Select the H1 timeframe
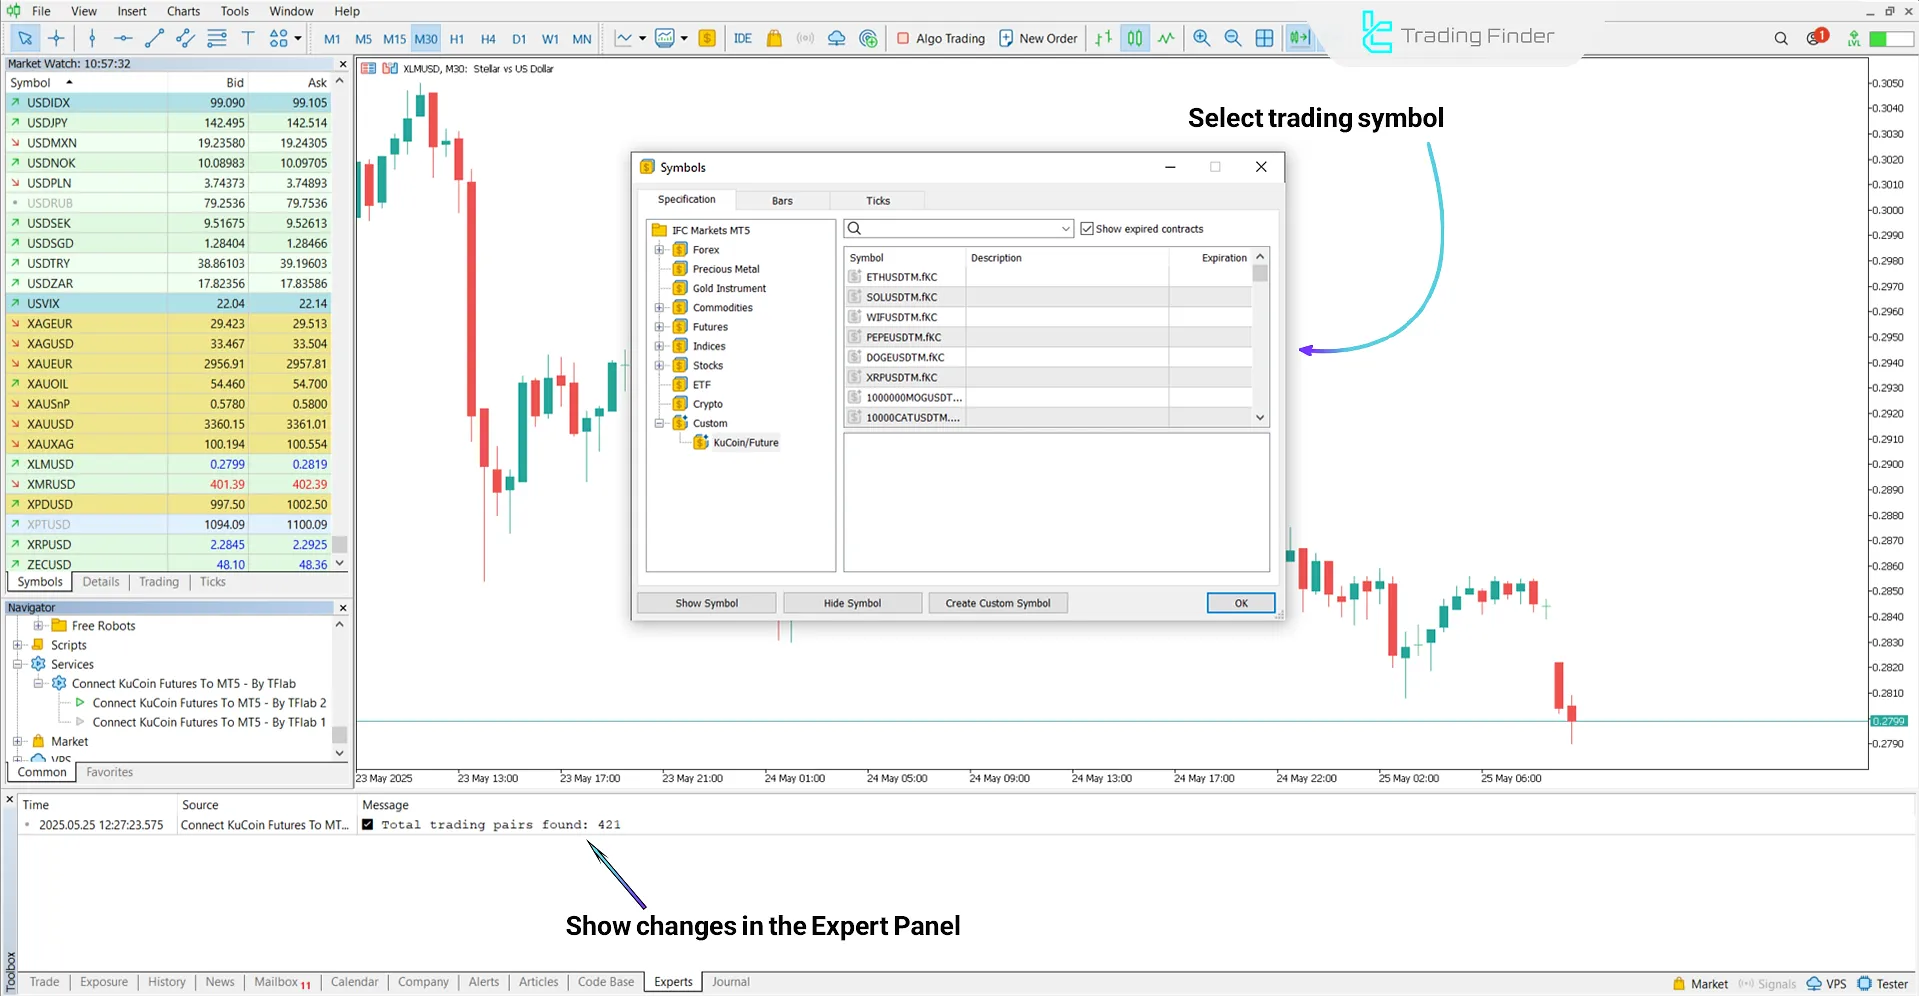The width and height of the screenshot is (1919, 996). 457,38
